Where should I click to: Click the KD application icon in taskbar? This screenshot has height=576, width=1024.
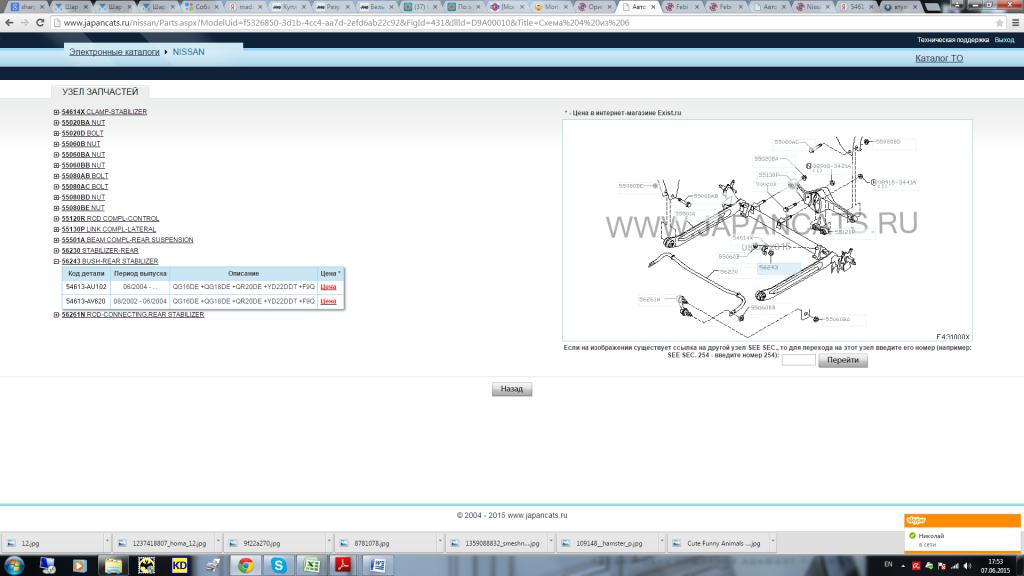(x=179, y=566)
